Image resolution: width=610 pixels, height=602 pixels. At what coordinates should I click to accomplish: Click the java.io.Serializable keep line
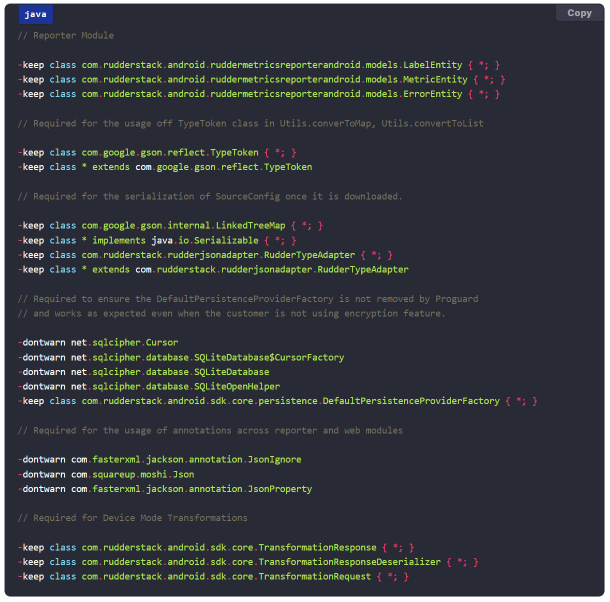point(157,240)
